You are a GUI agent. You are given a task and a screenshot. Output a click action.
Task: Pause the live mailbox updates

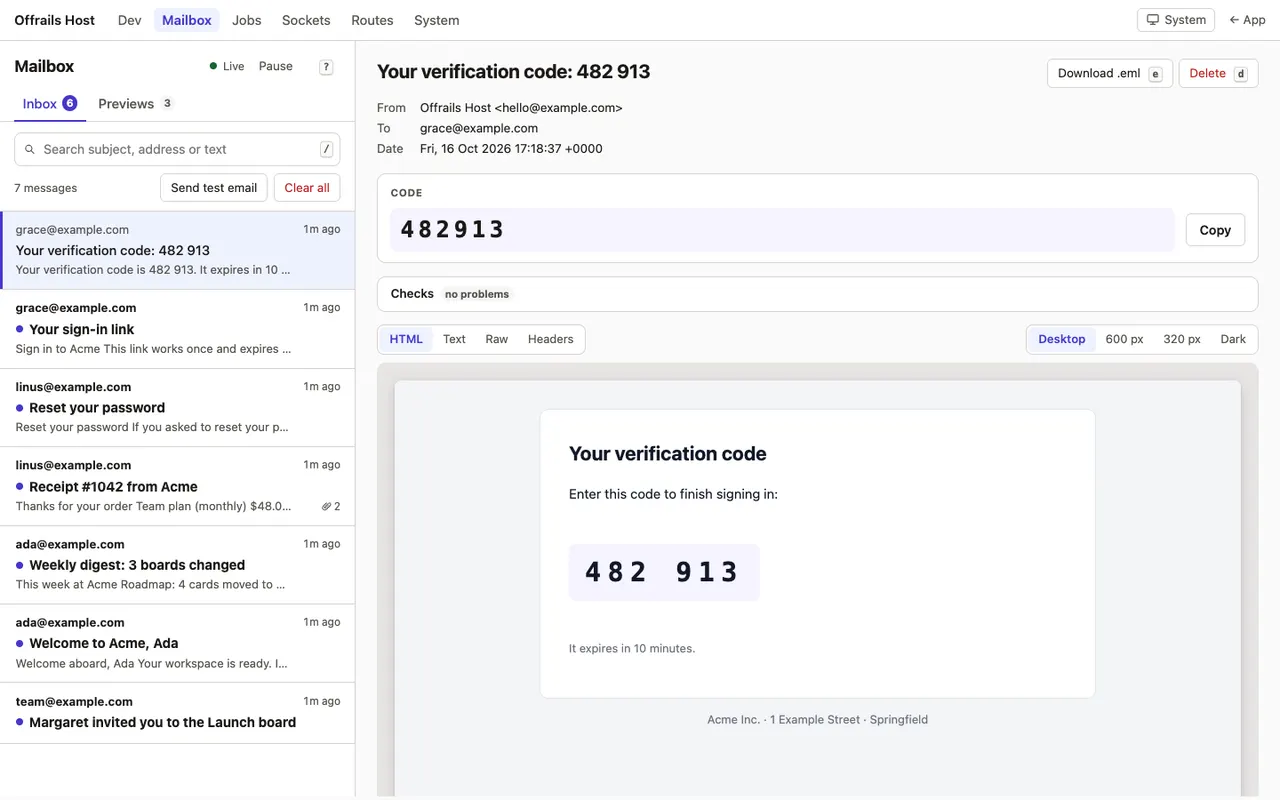(x=276, y=66)
